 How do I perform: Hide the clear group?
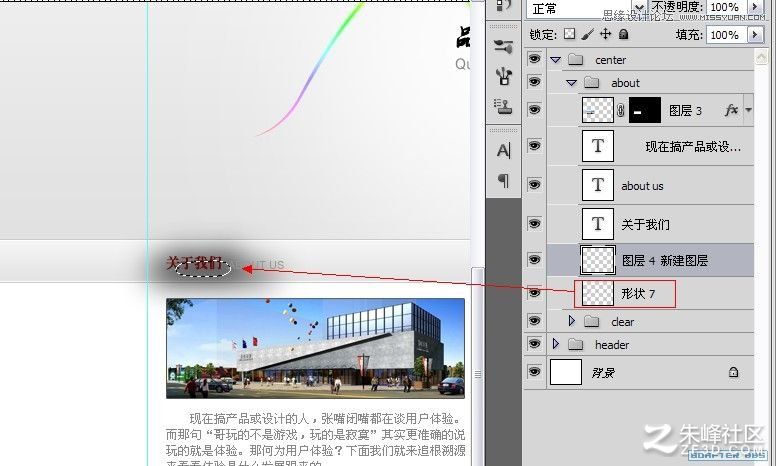pyautogui.click(x=534, y=321)
